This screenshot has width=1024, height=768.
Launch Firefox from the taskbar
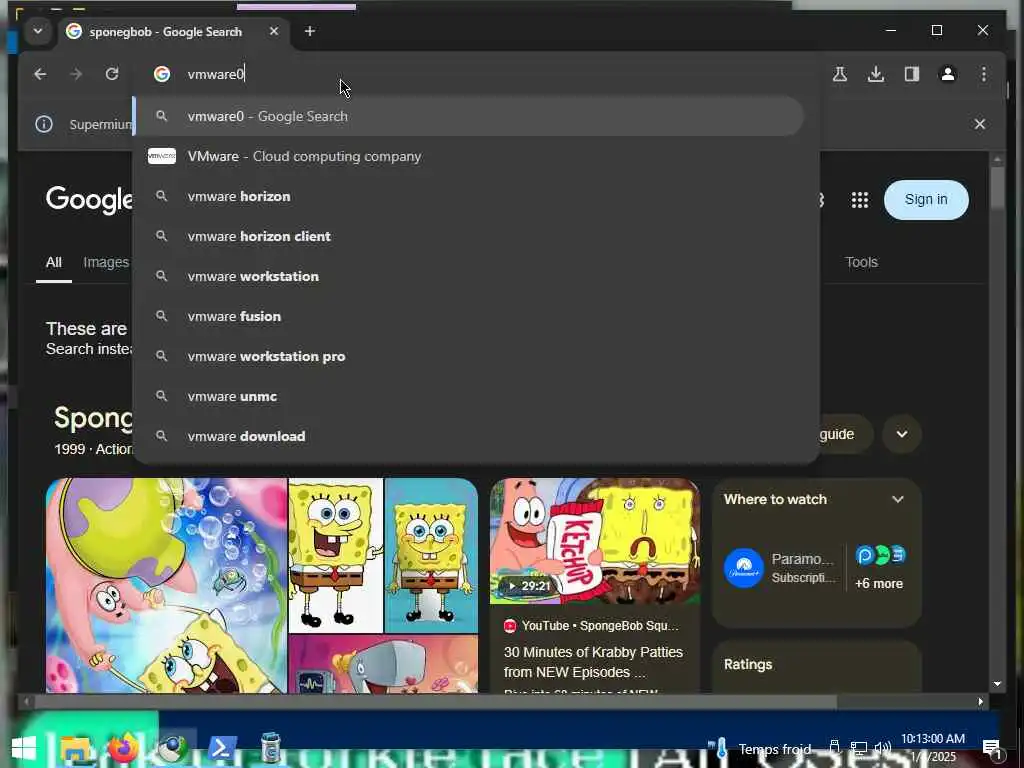[123, 748]
